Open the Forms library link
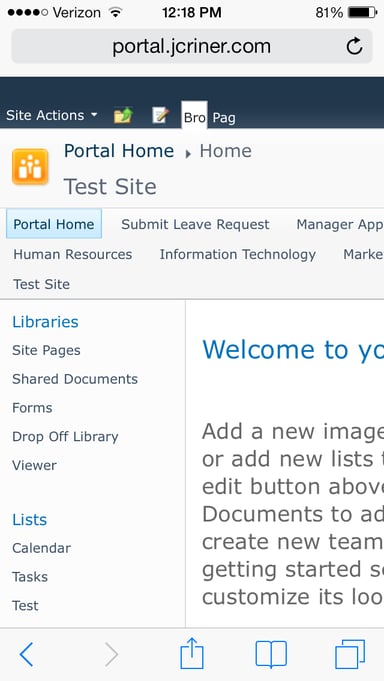The height and width of the screenshot is (681, 384). (x=32, y=407)
